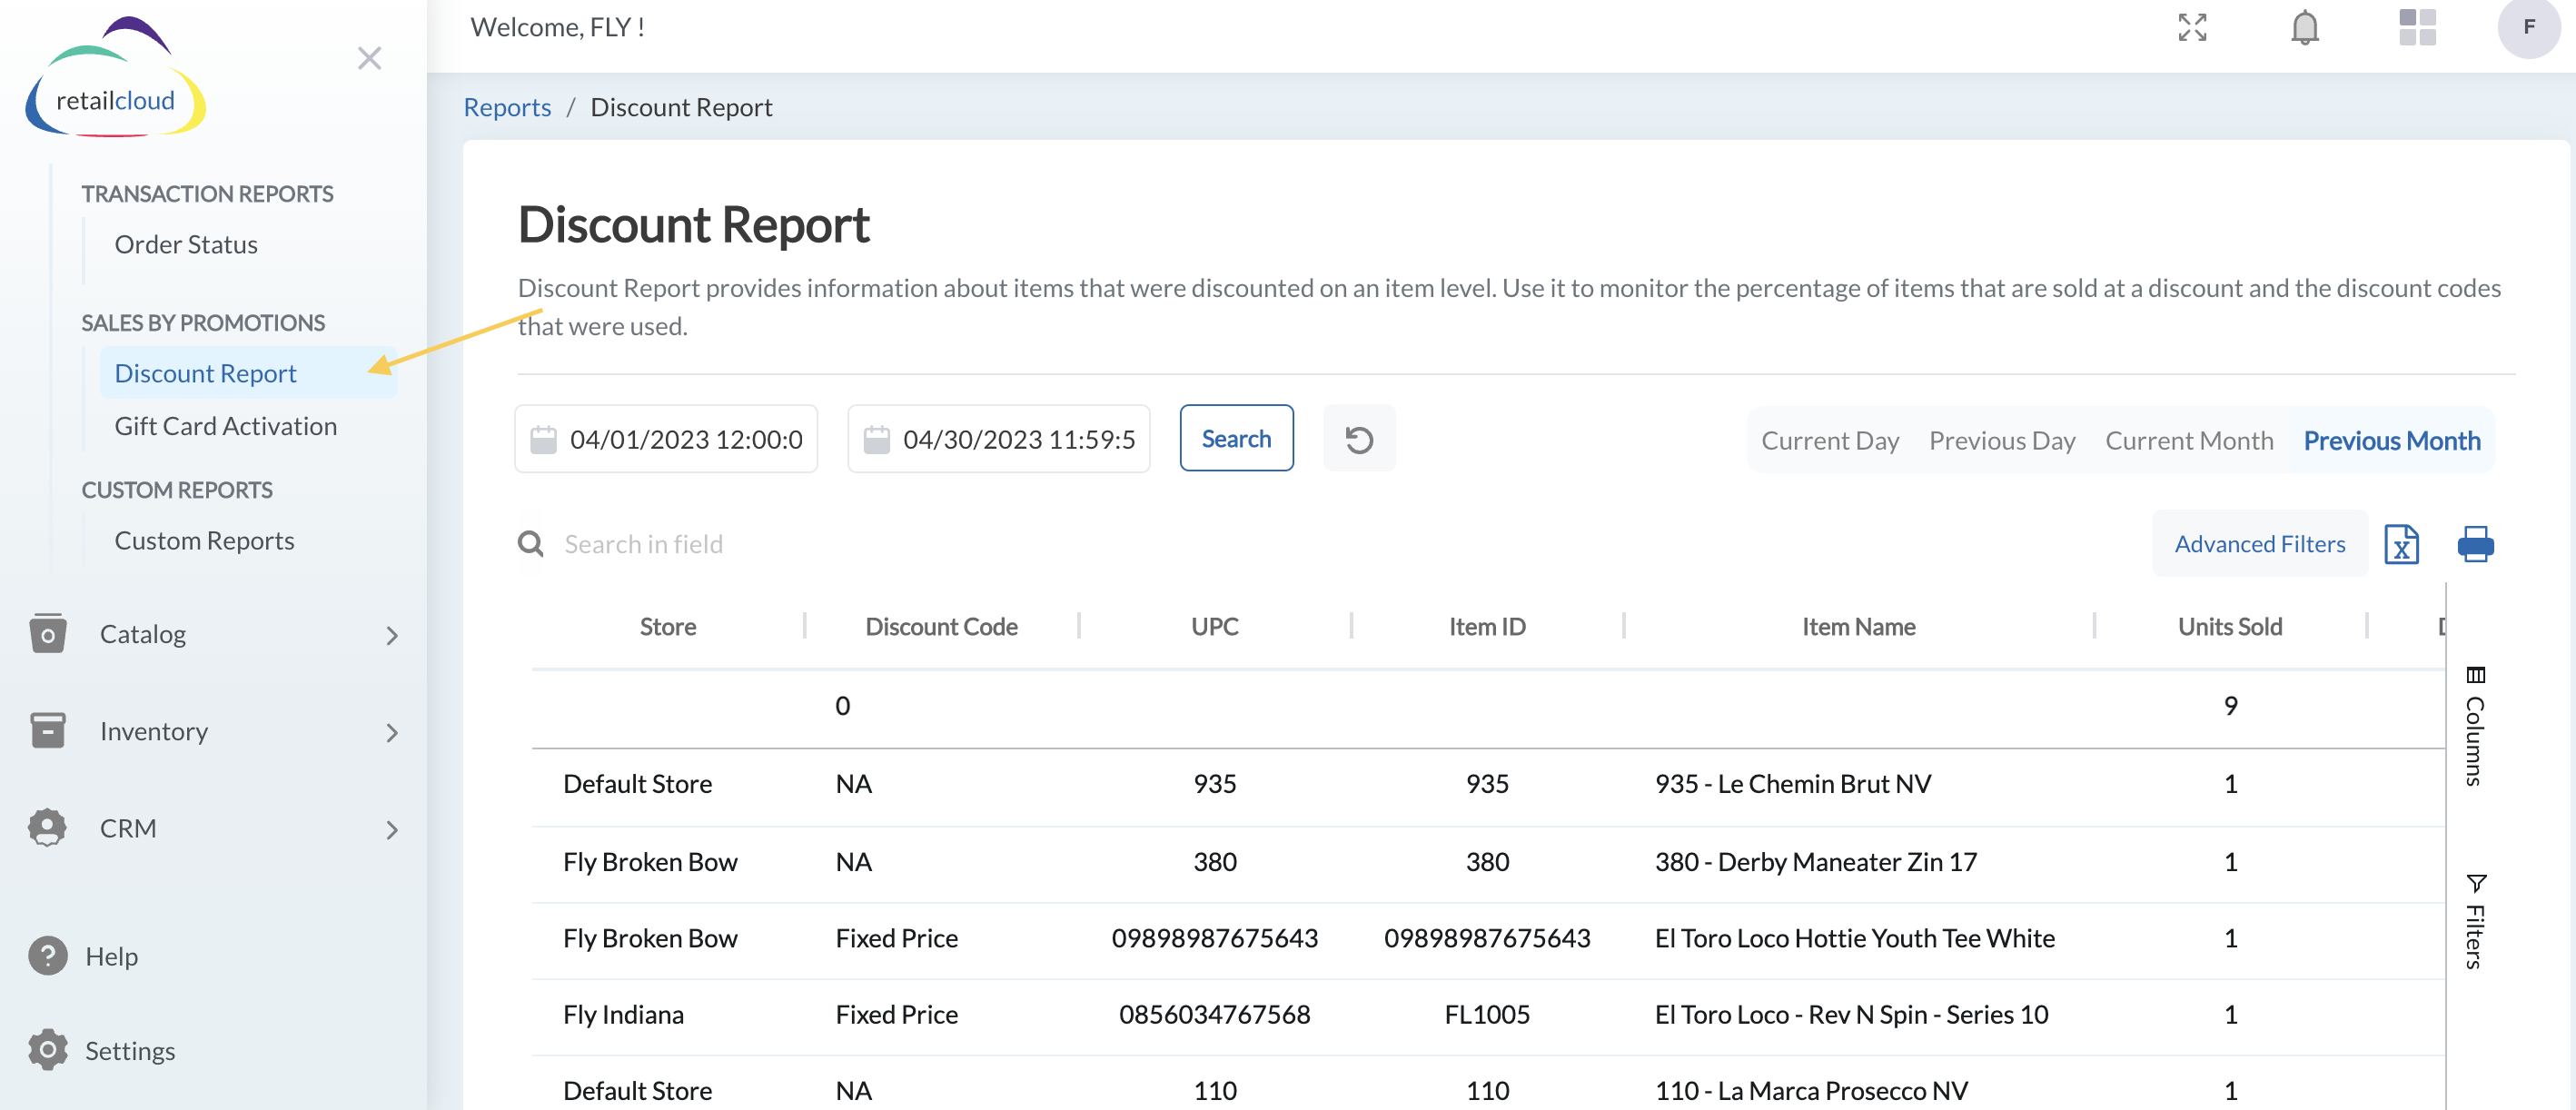2576x1110 pixels.
Task: Toggle fullscreen mode icon
Action: [x=2192, y=28]
